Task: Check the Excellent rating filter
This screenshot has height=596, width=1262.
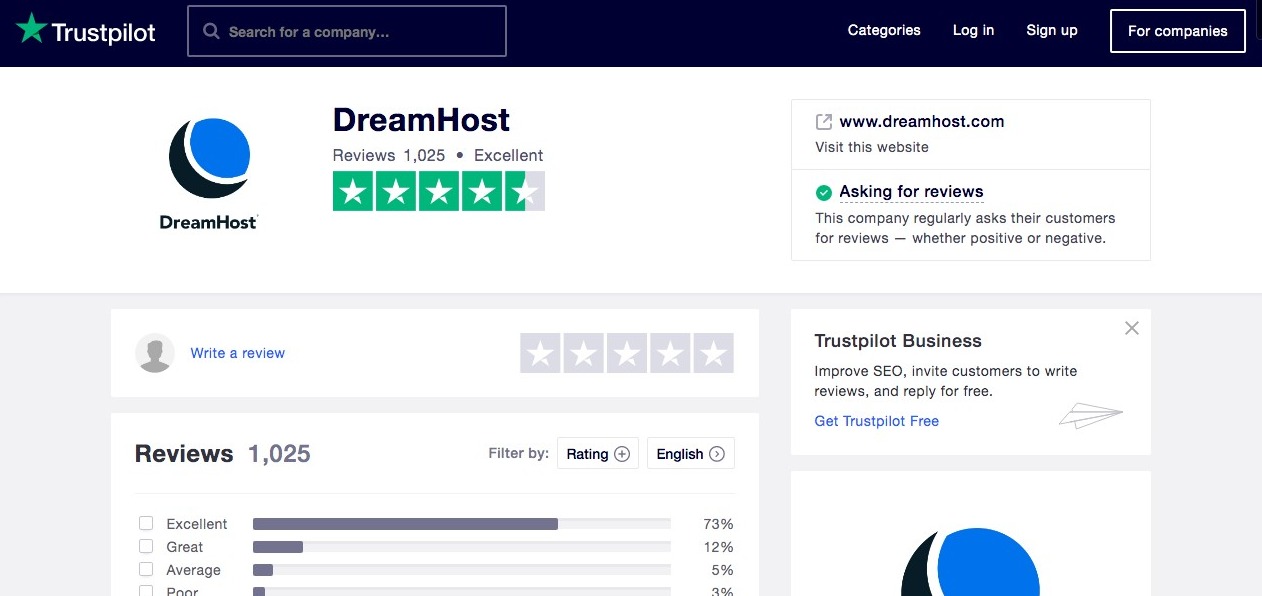Action: click(146, 523)
